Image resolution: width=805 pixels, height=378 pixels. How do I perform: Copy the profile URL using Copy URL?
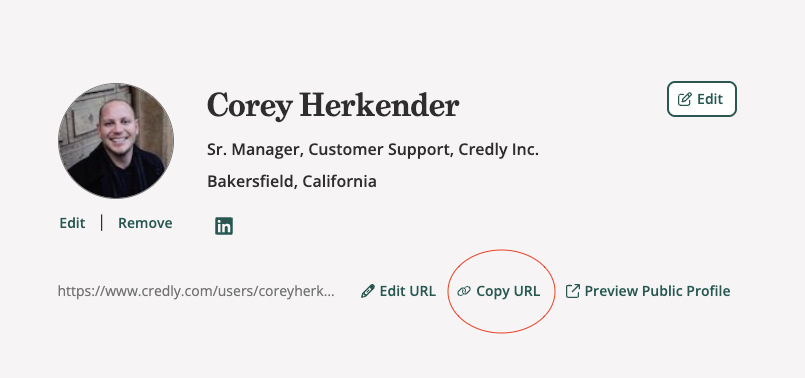(x=508, y=291)
